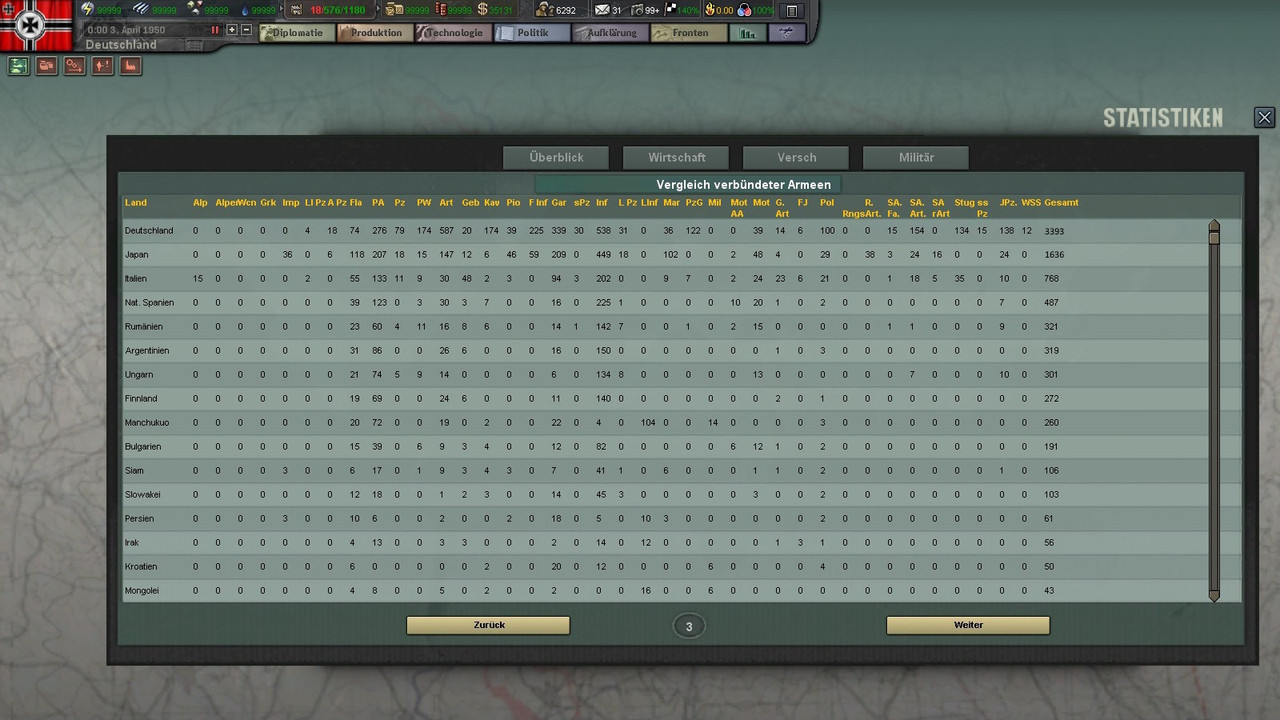Click the energy lightning resource icon

click(87, 10)
